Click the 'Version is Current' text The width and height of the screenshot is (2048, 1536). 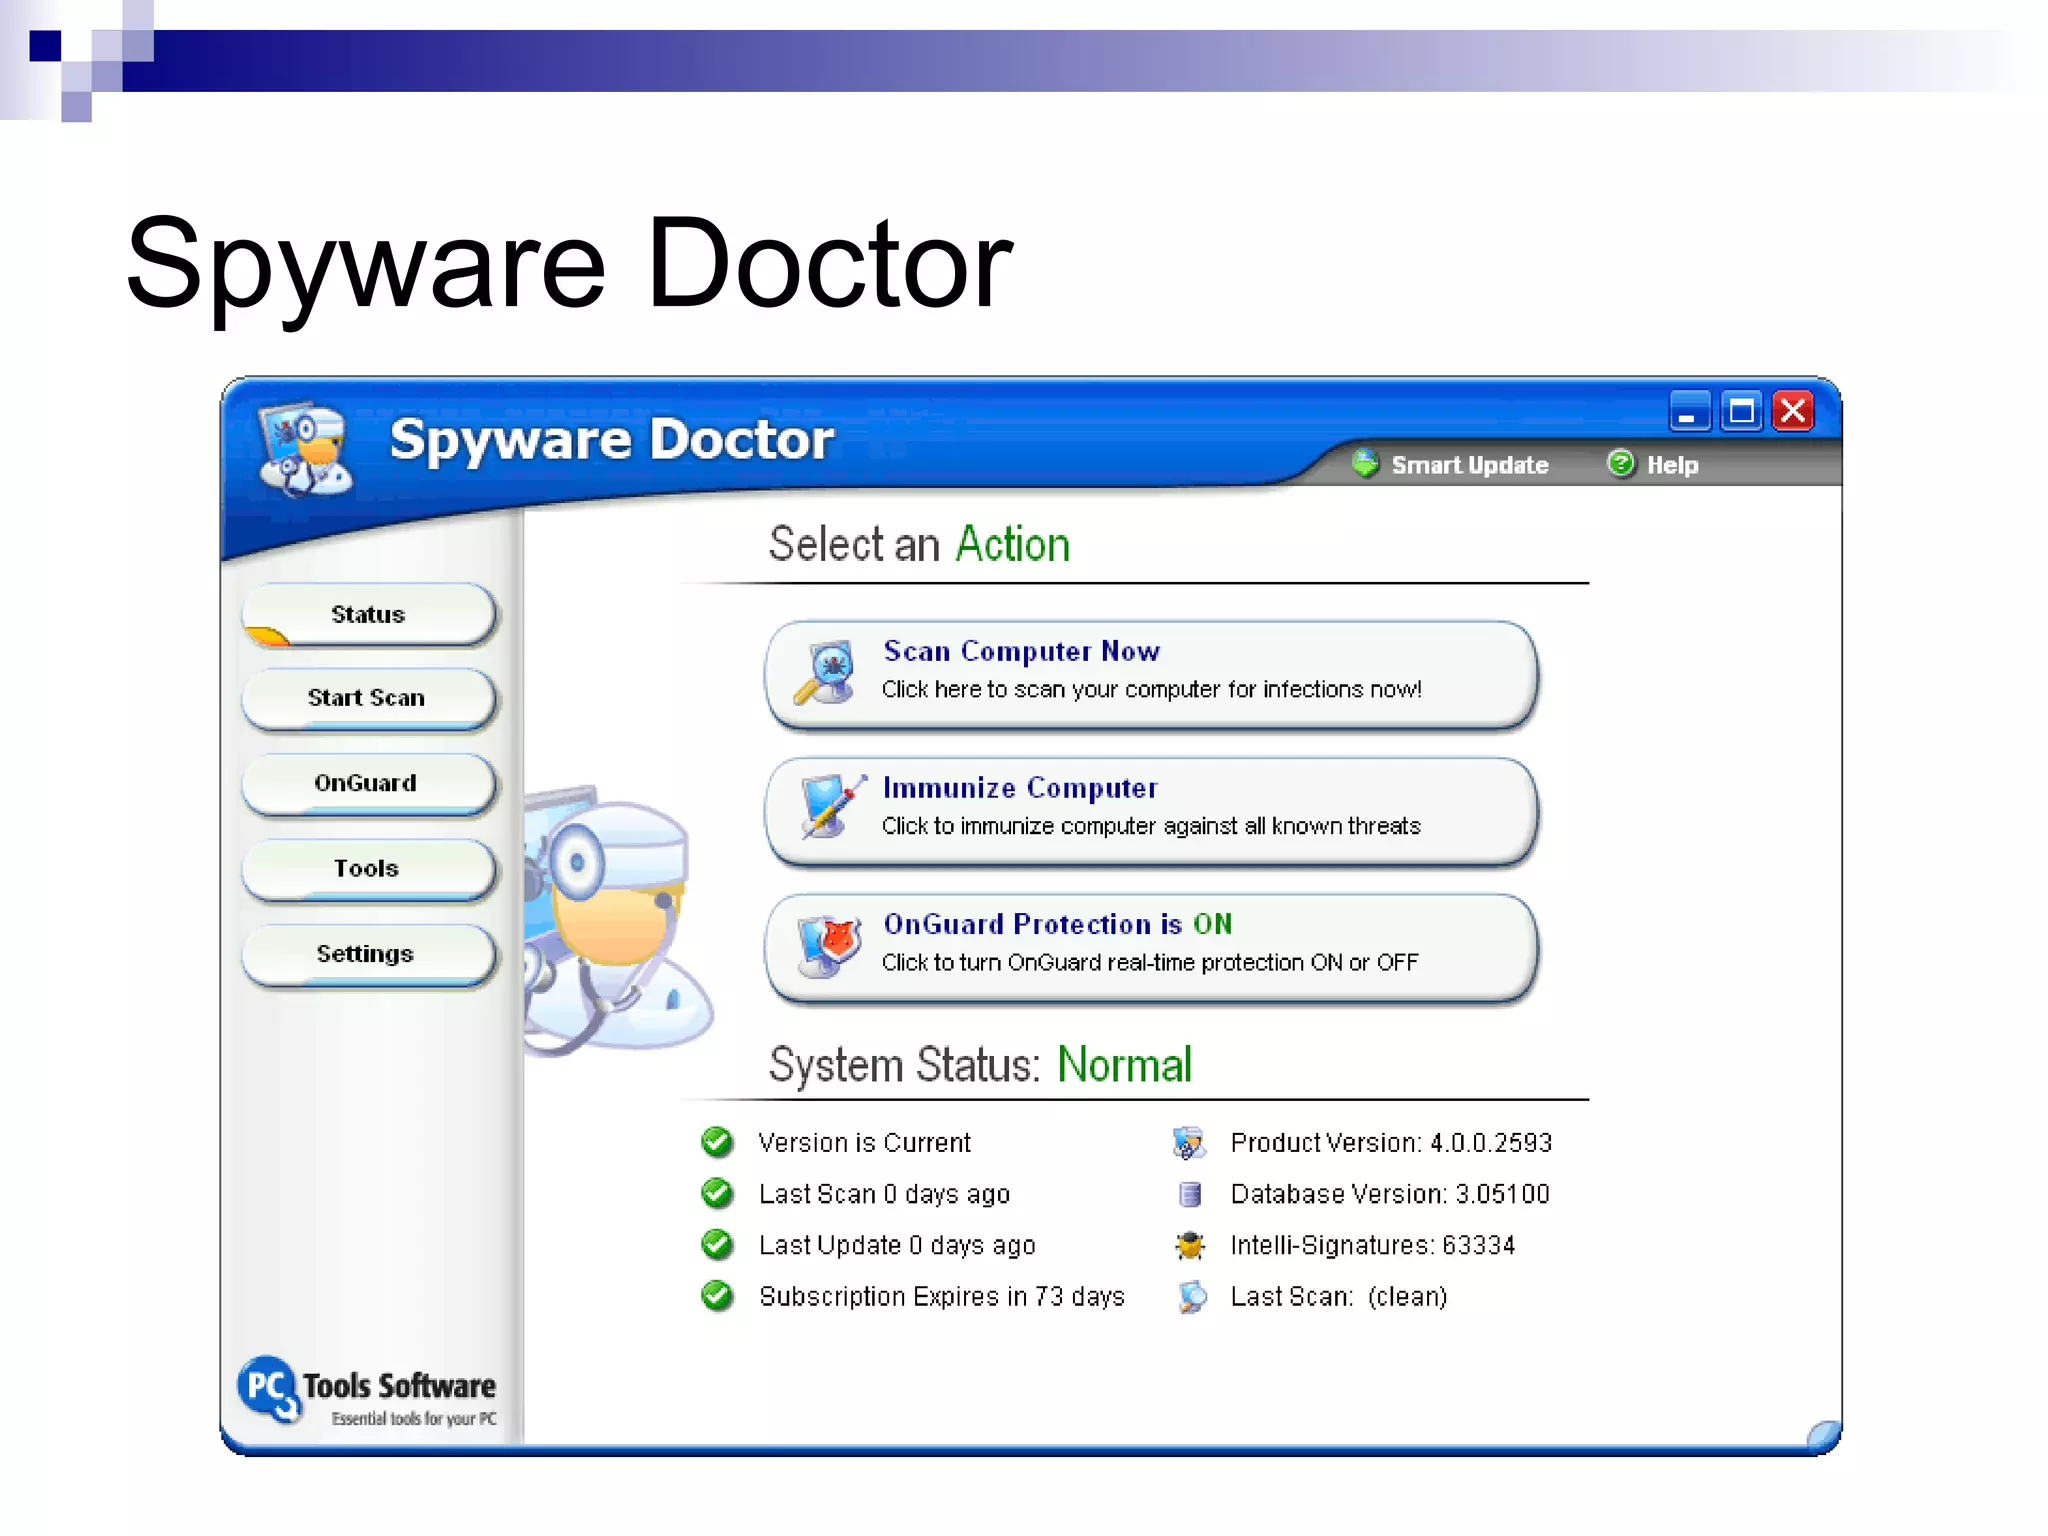click(864, 1143)
